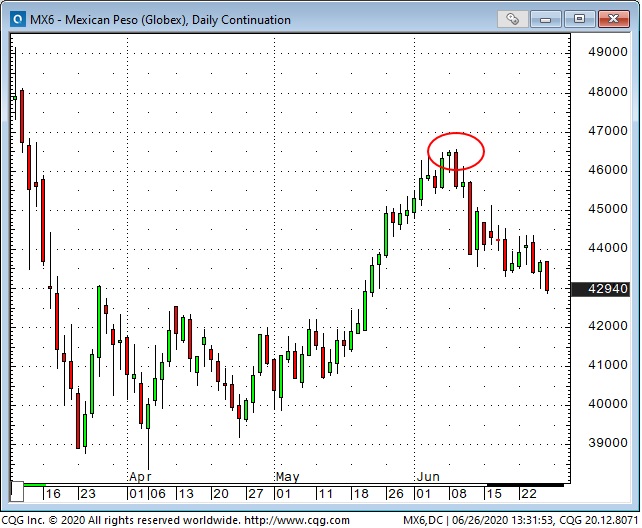Click the tall green candle rising to 45000
Viewport: 642px width, 528px height.
coord(386,234)
